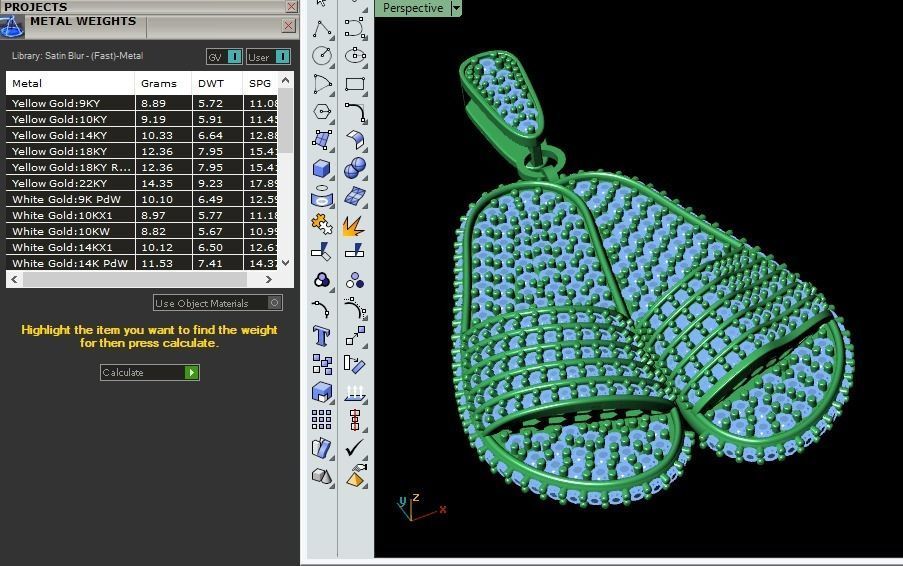Open the Perspective viewport dropdown arrow
The image size is (903, 566).
coord(456,8)
